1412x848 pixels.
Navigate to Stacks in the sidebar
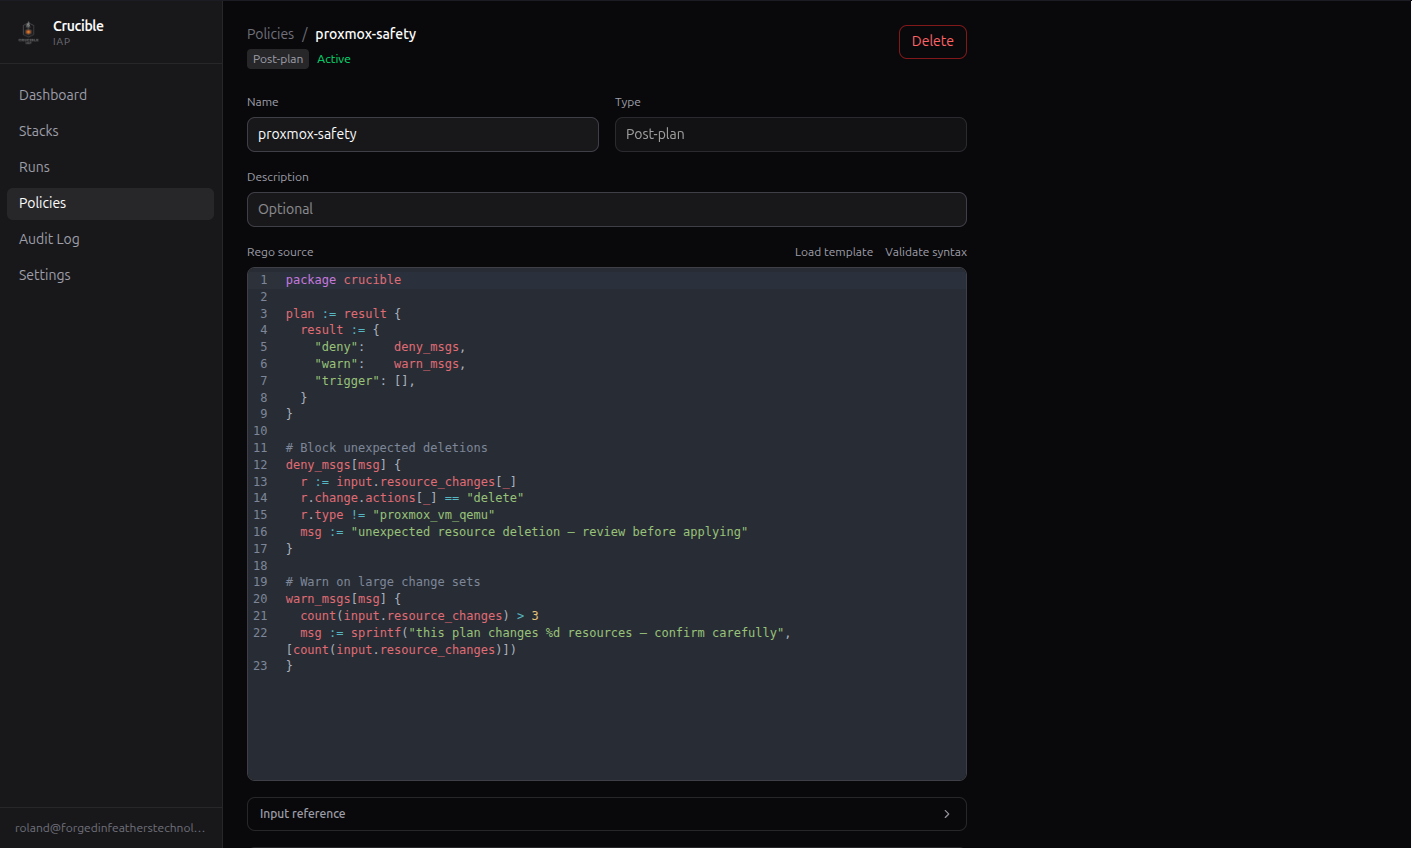pyautogui.click(x=38, y=130)
